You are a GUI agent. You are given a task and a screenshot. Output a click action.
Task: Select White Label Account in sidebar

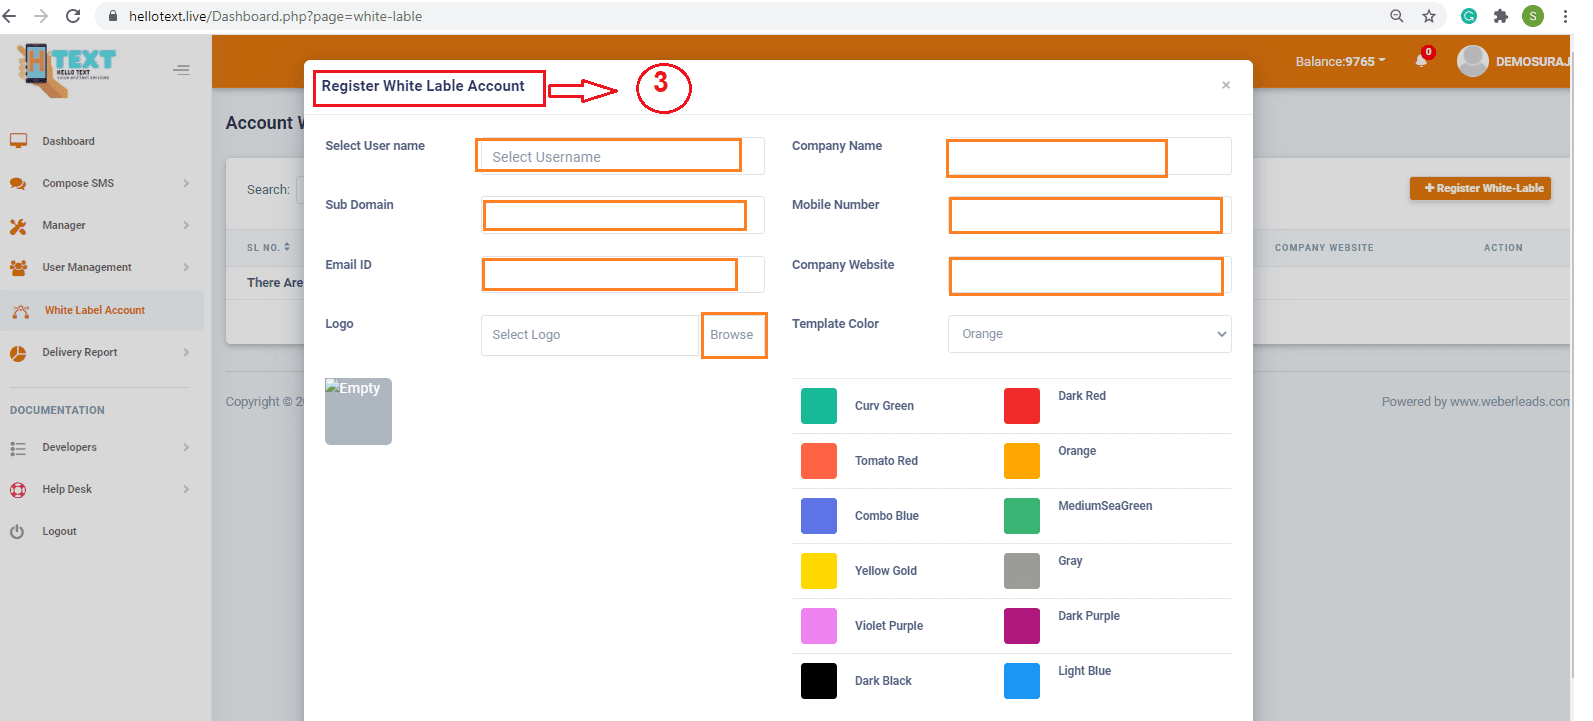[95, 310]
